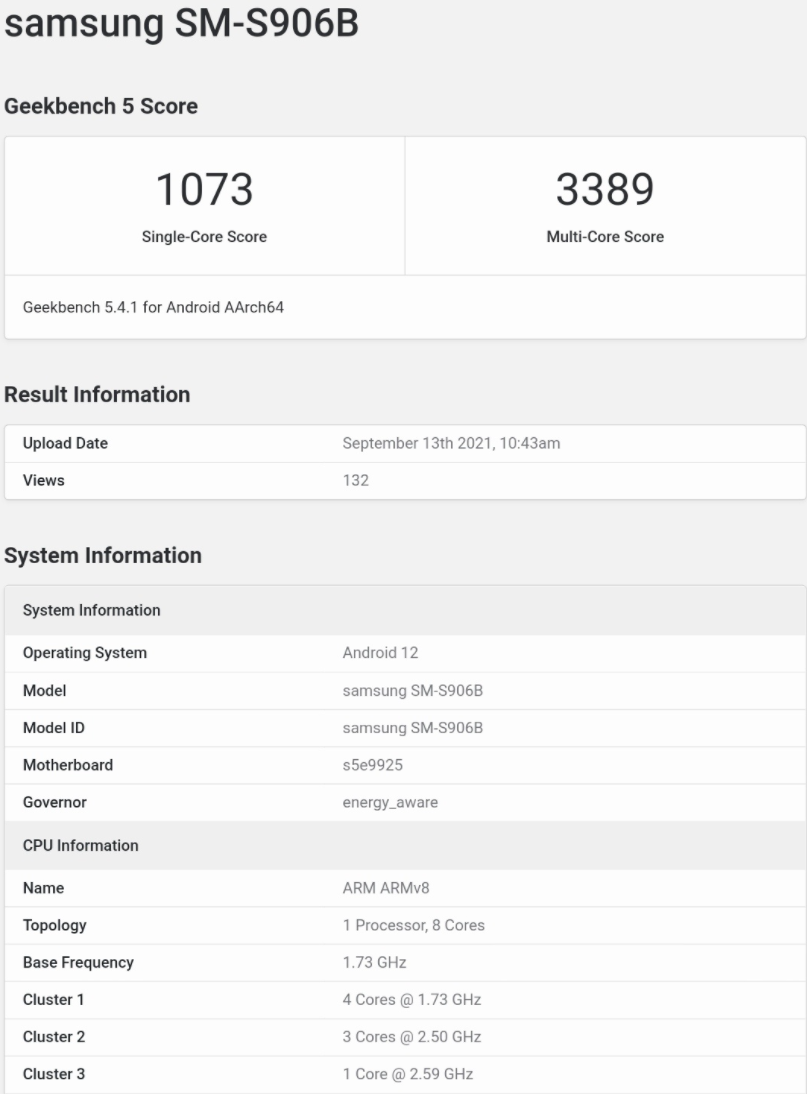Click the Name row label
The image size is (807, 1094).
tap(43, 887)
